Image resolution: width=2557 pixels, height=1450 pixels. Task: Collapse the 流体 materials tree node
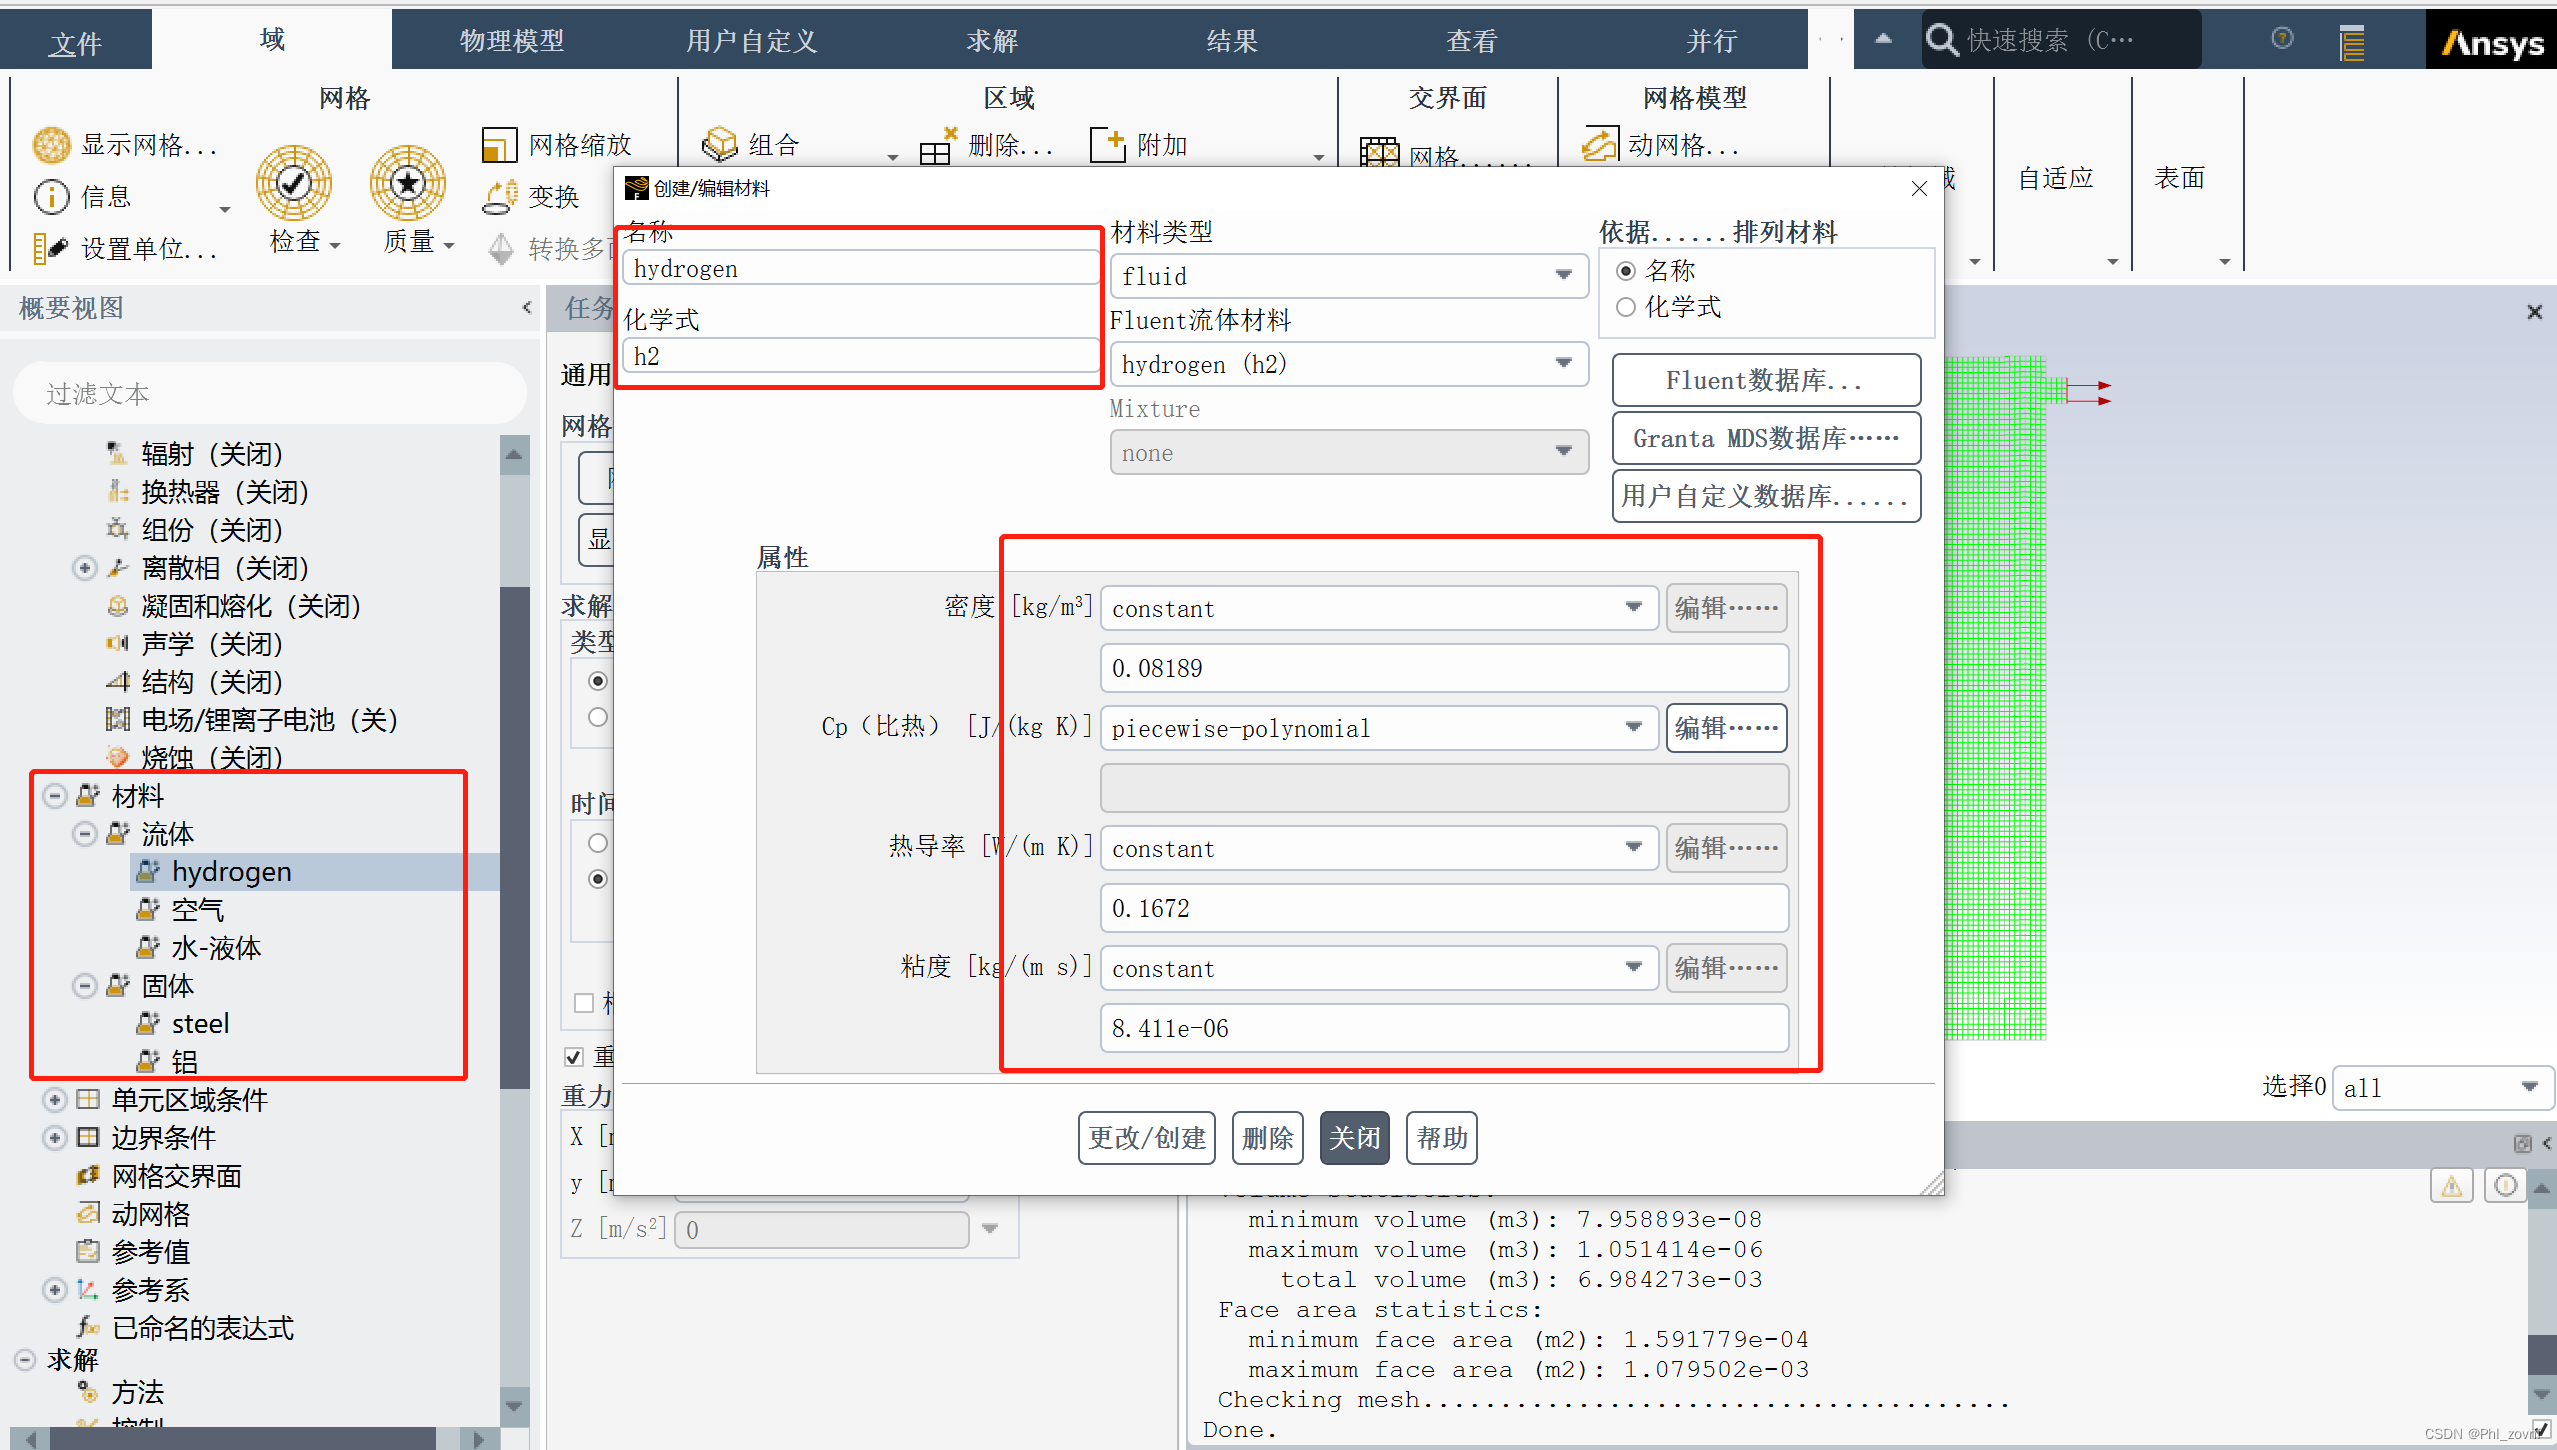(x=85, y=834)
